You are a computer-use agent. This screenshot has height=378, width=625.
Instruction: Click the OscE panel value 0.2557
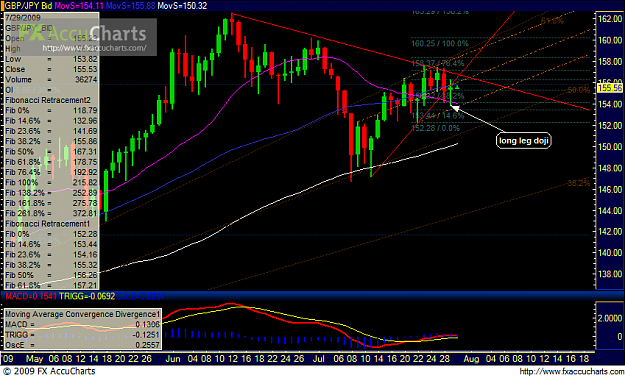point(147,345)
